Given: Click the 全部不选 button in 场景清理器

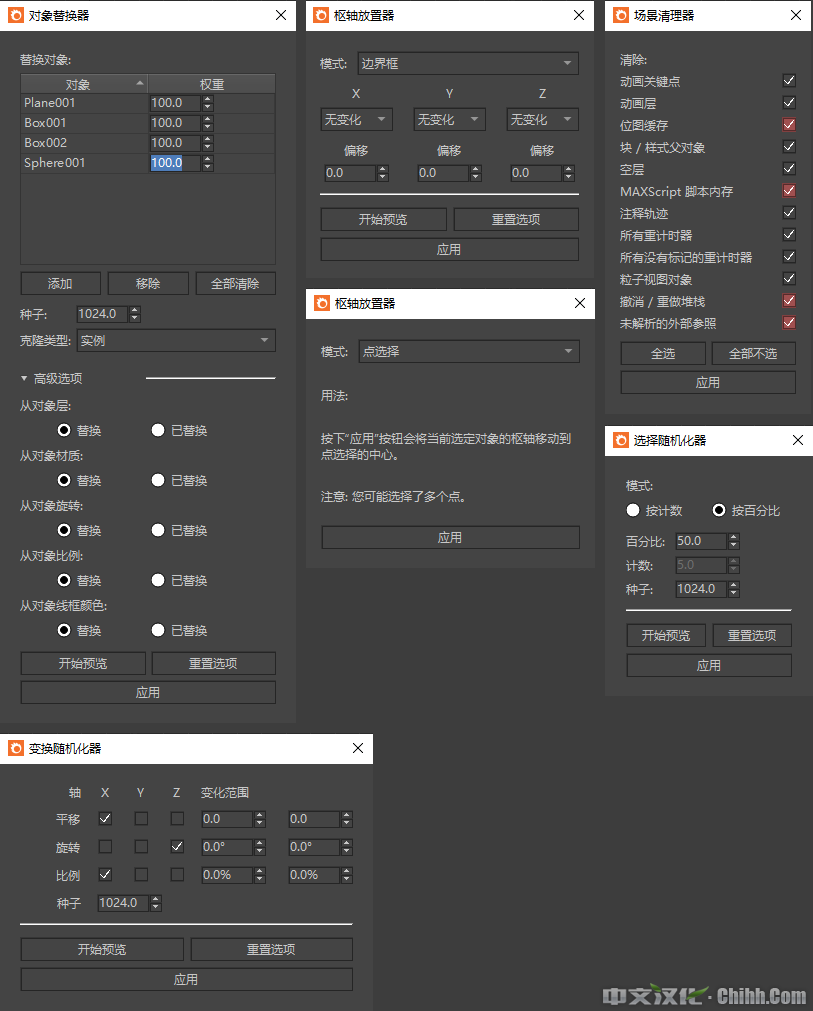Looking at the screenshot, I should point(753,353).
